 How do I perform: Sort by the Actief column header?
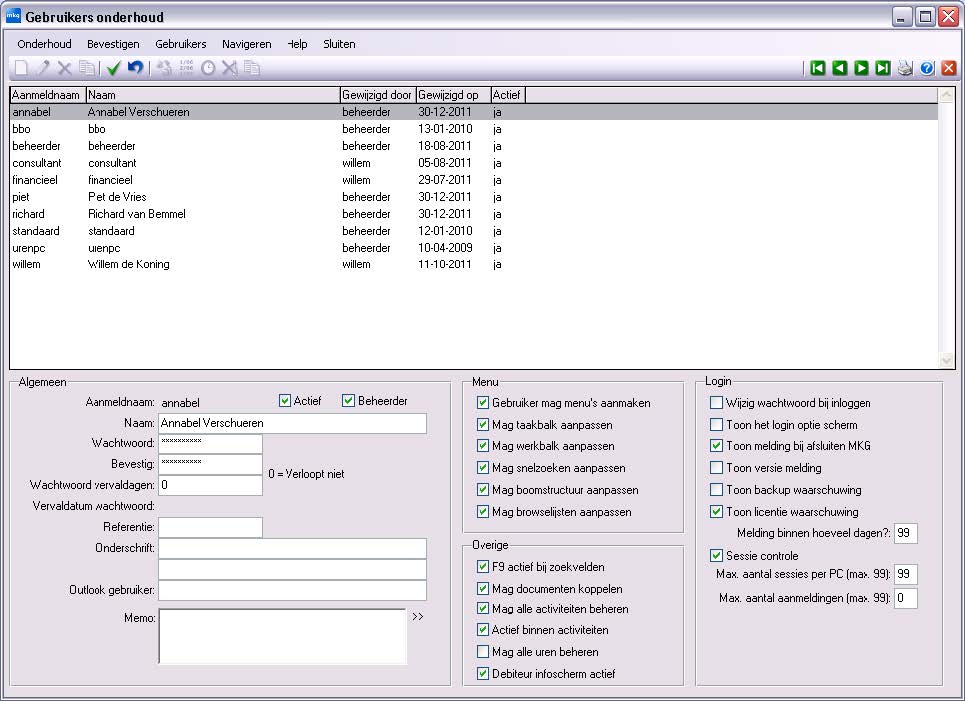coord(508,95)
